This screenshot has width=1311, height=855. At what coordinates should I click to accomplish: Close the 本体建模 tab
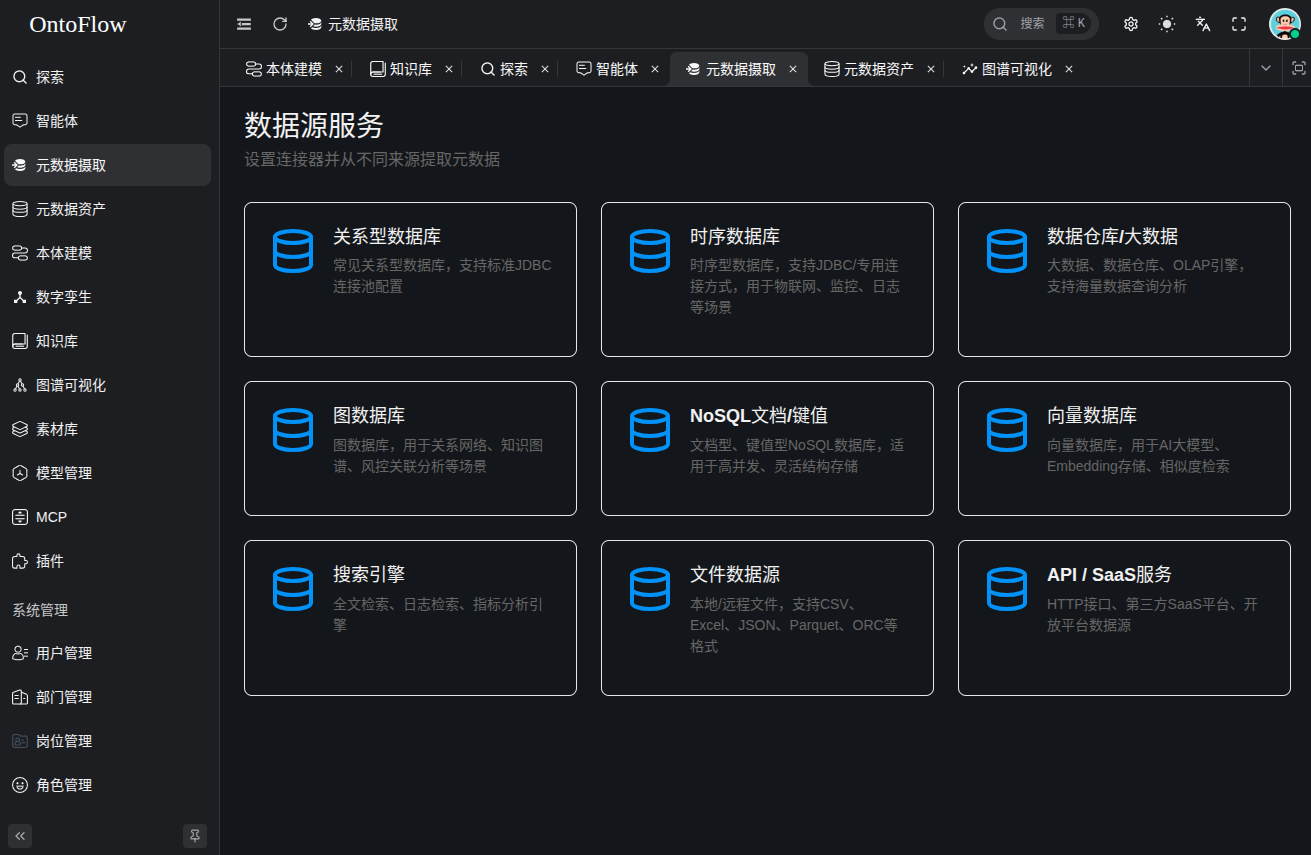[x=339, y=69]
